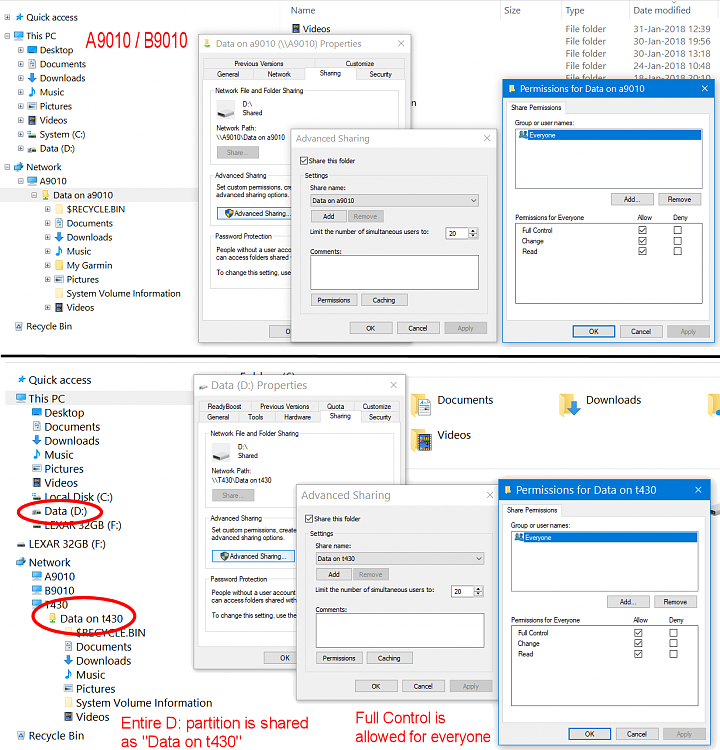
Task: Click the My Garmin folder icon
Action: [59, 265]
